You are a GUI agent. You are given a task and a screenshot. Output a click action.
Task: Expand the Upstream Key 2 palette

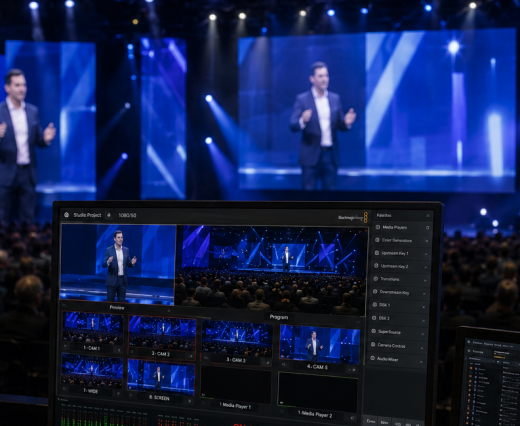(x=426, y=267)
